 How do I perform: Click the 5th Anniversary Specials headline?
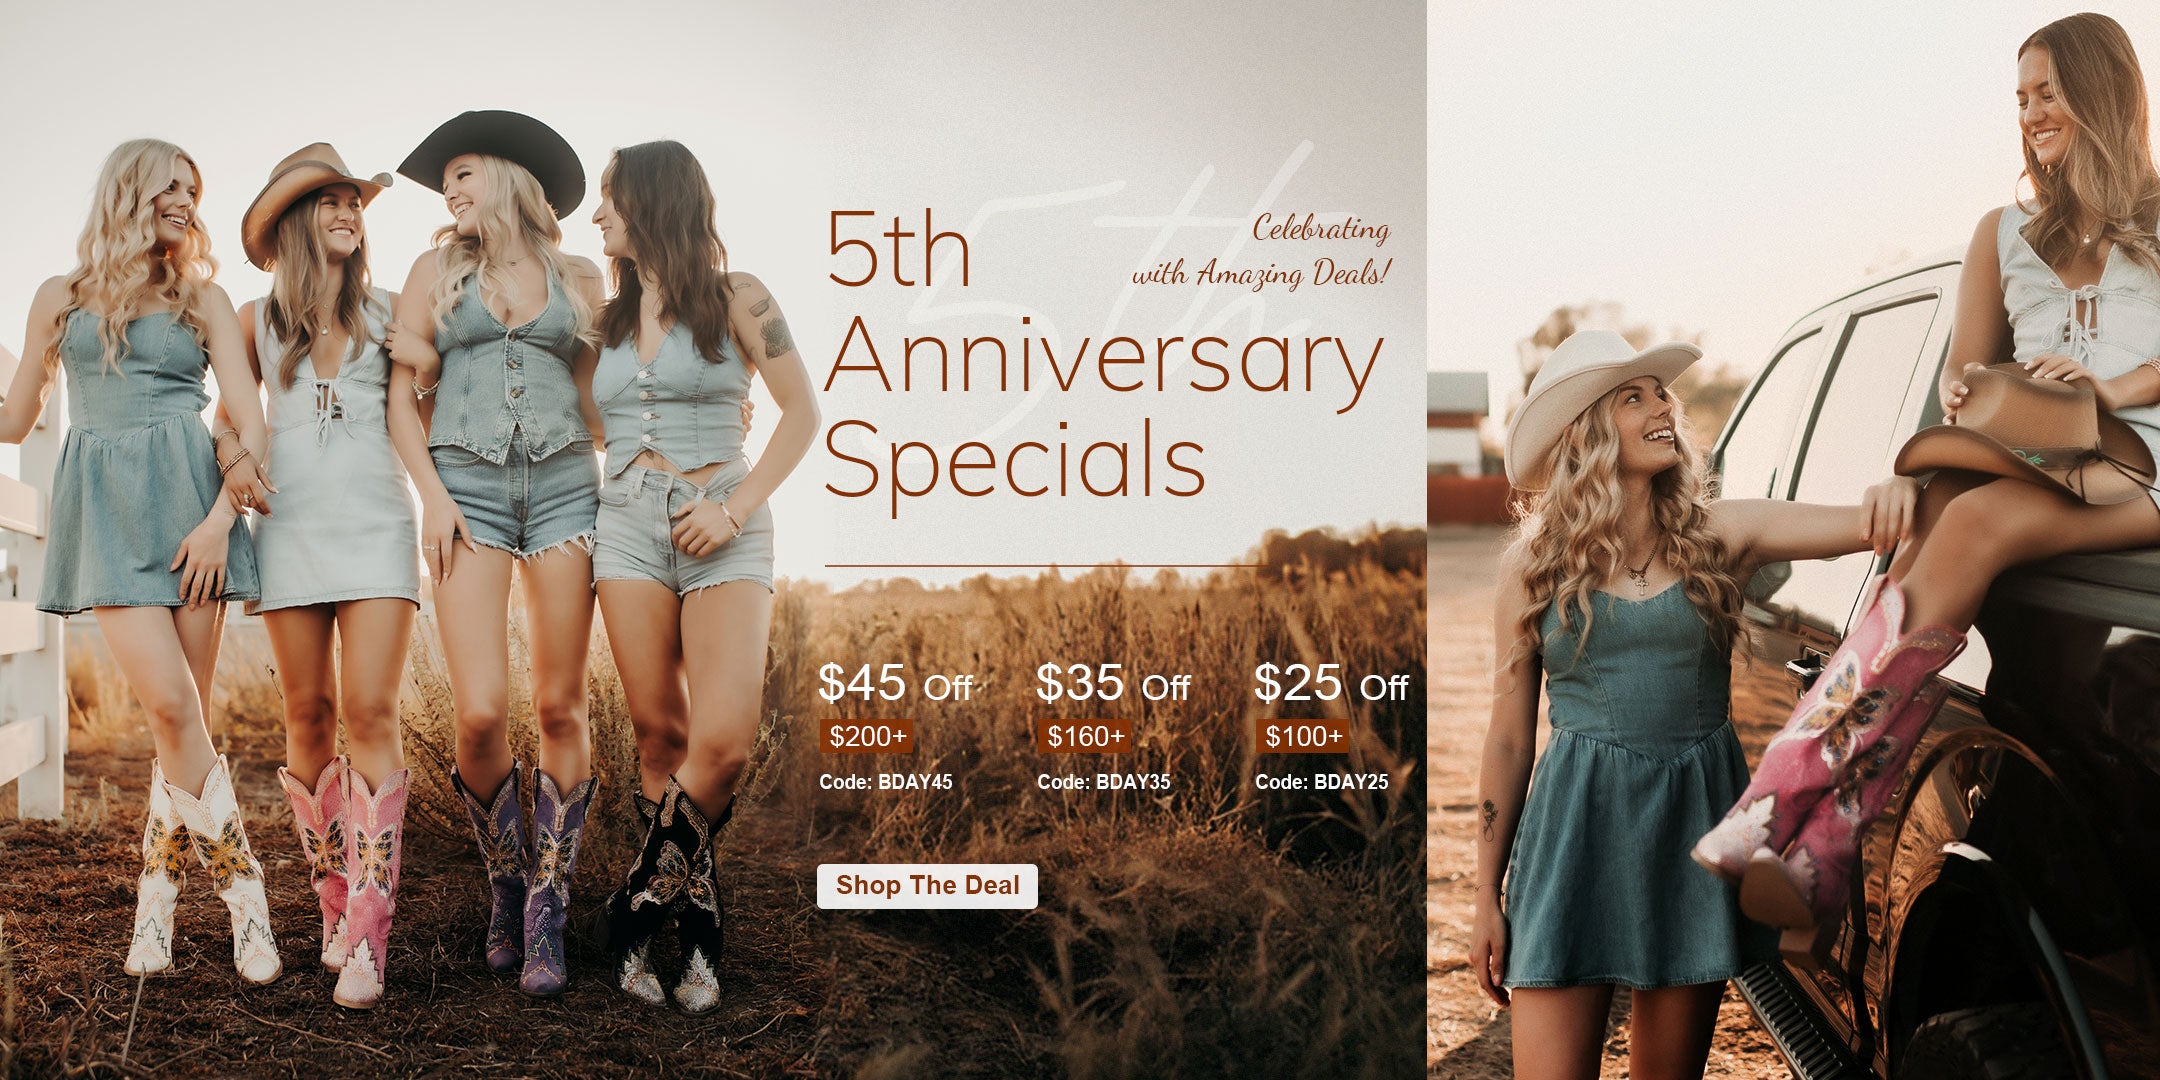tap(1100, 355)
